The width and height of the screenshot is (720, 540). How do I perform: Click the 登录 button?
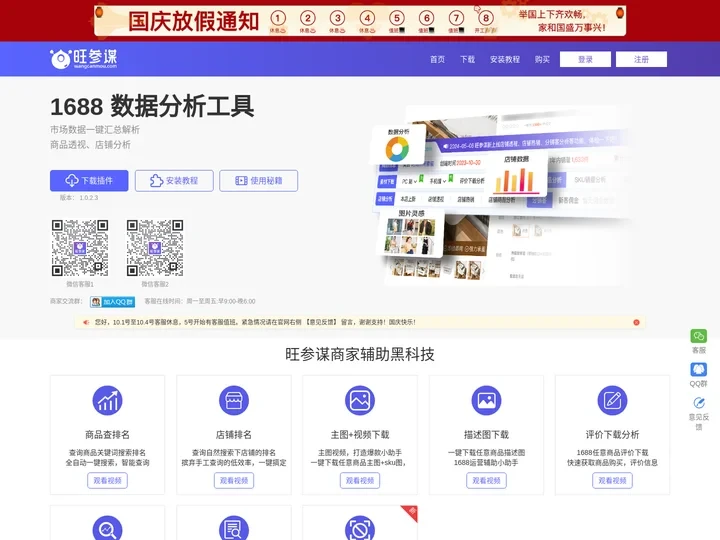(585, 59)
